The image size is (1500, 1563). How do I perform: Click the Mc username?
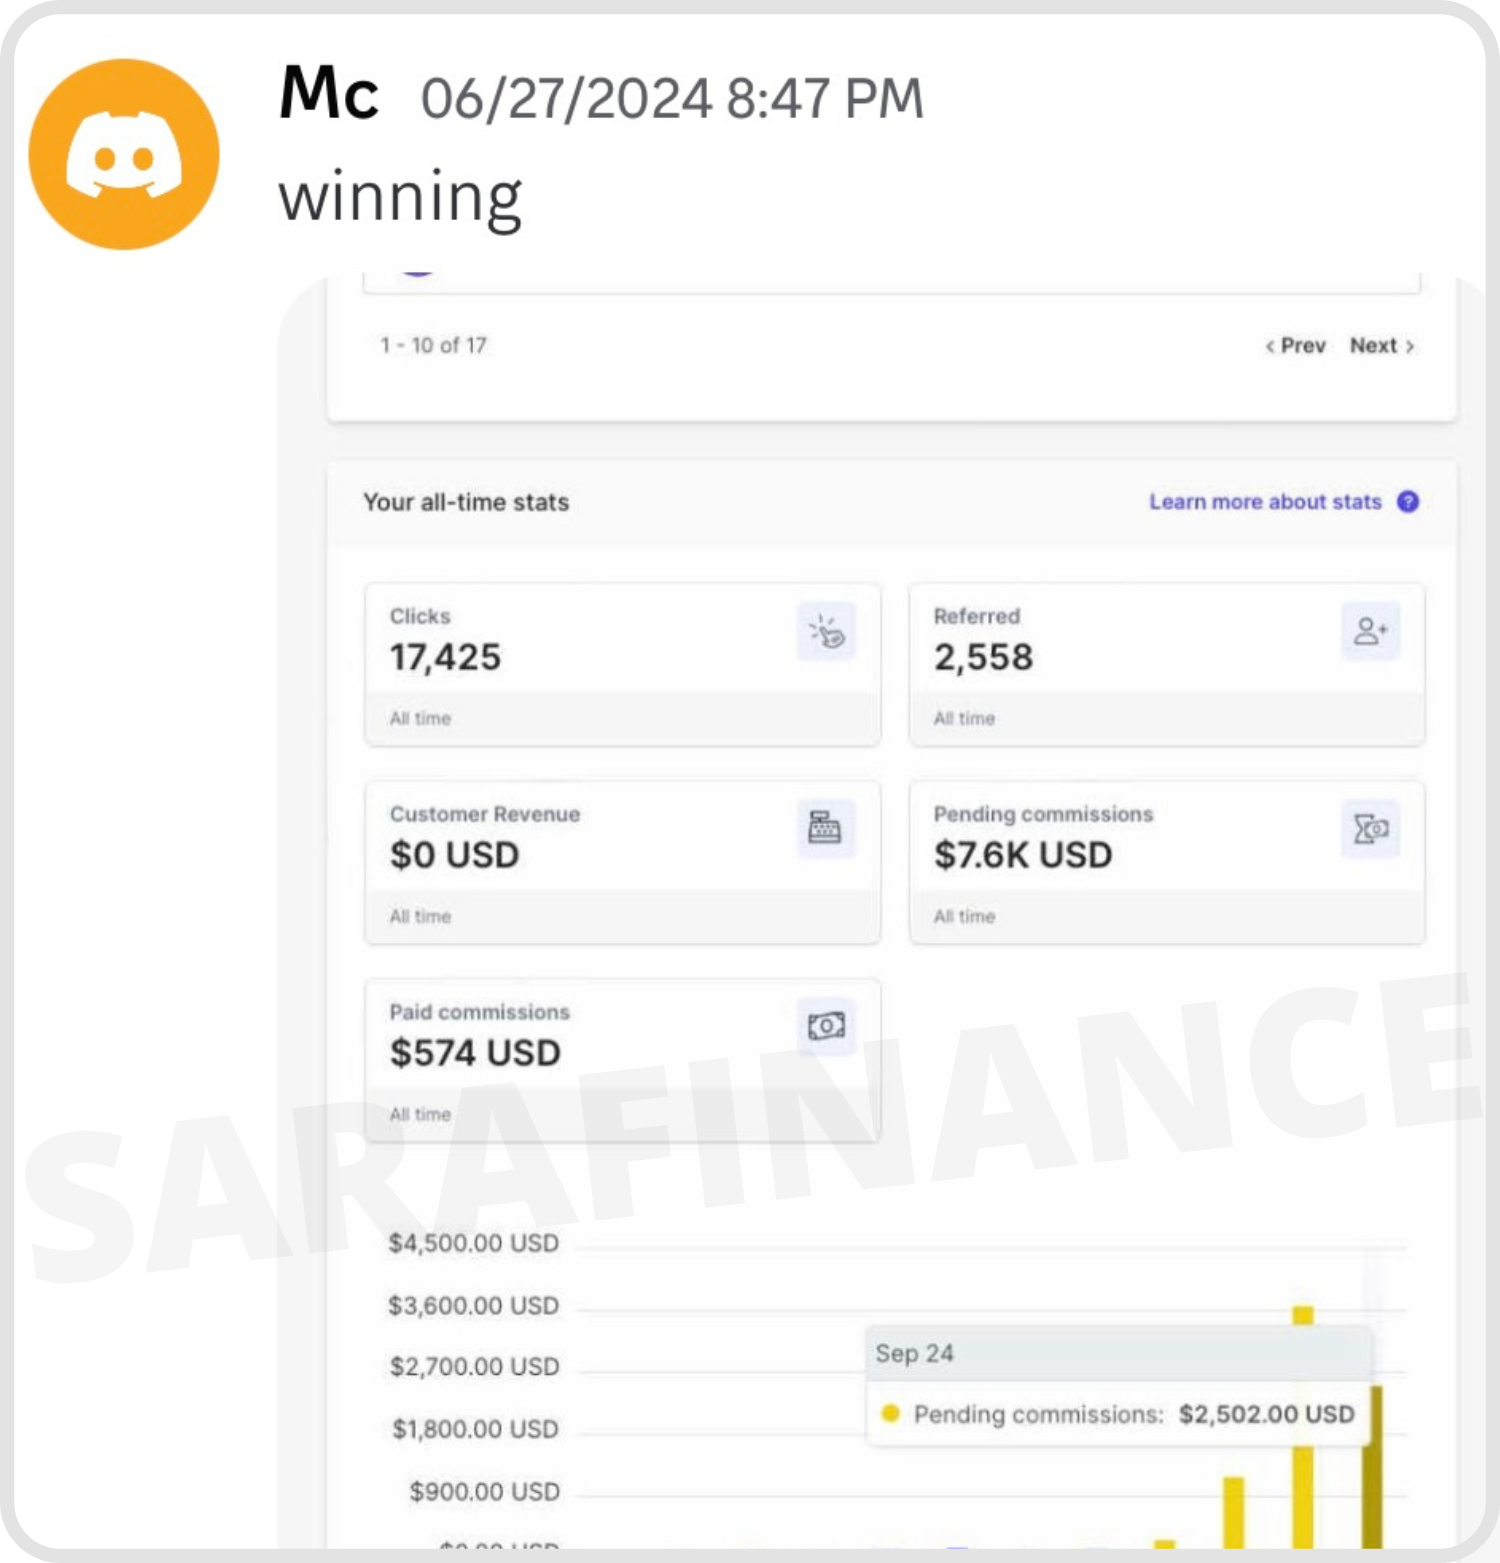point(328,94)
